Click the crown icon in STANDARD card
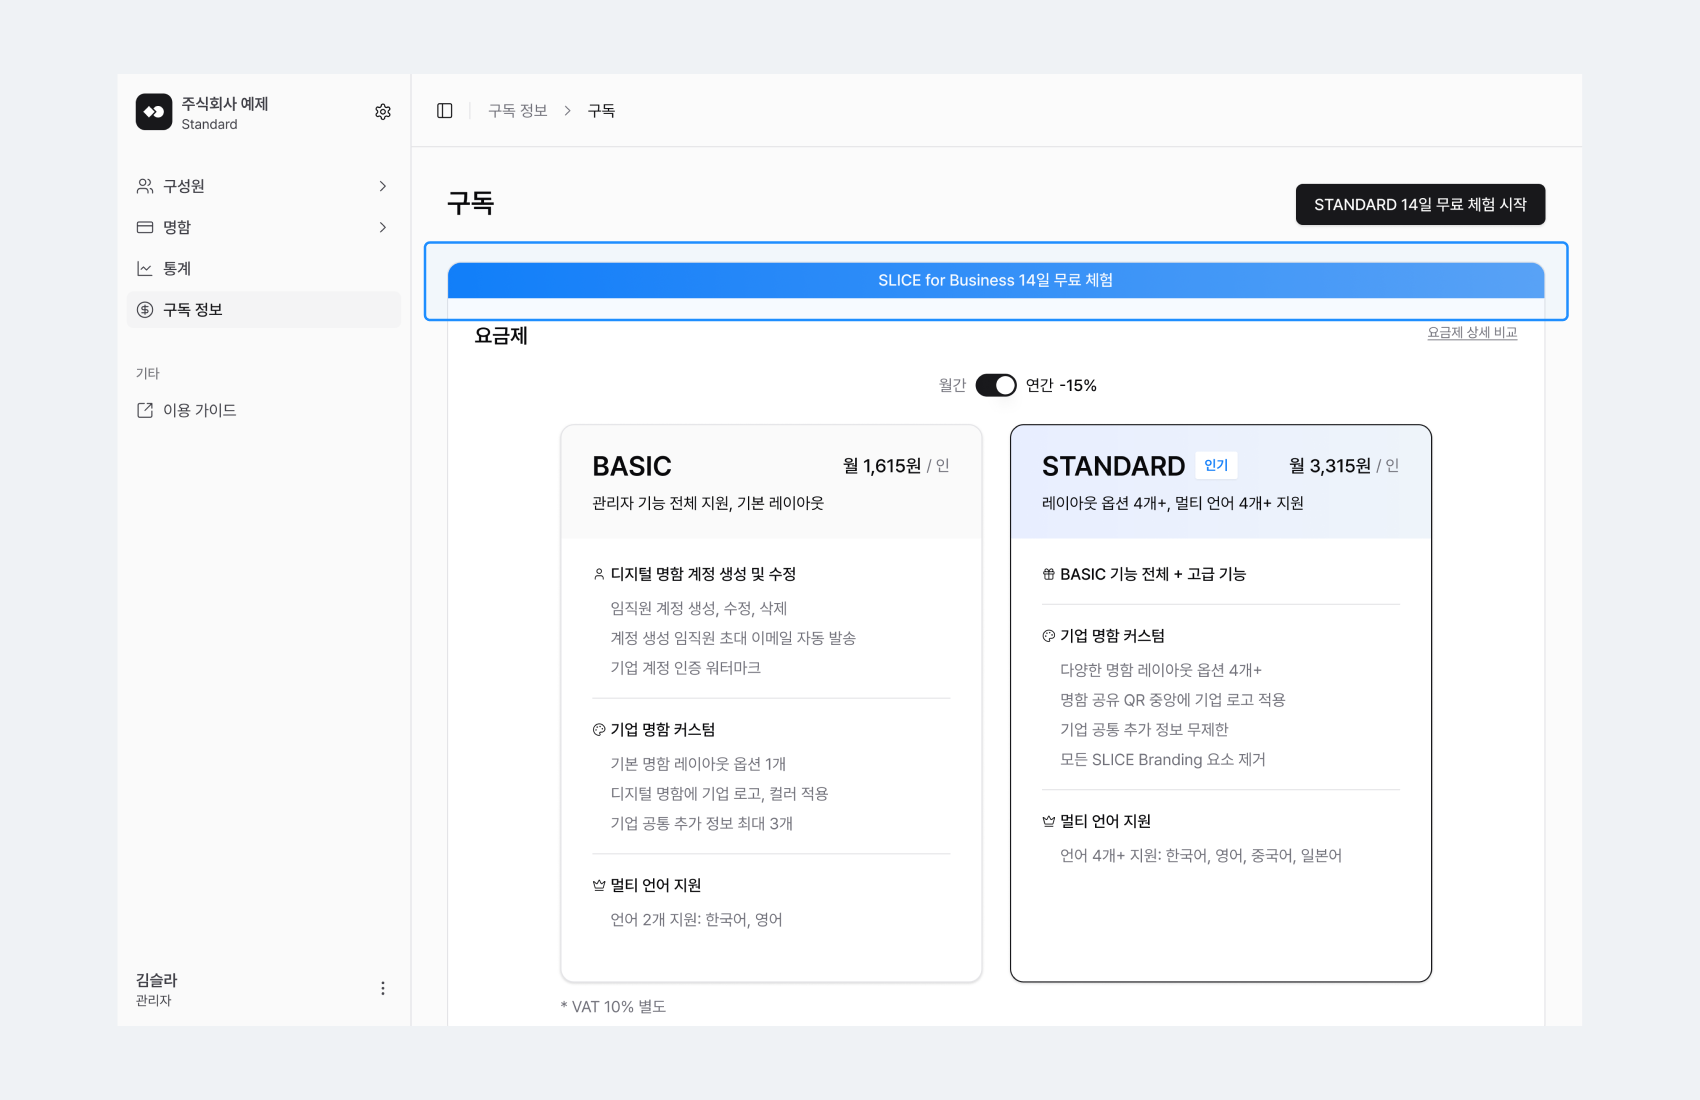Image resolution: width=1700 pixels, height=1100 pixels. [1049, 821]
